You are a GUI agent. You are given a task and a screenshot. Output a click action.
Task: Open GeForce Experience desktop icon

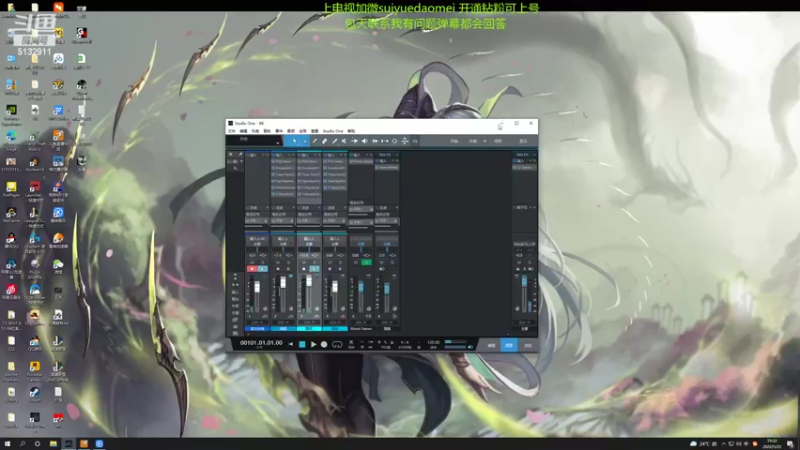point(11,113)
